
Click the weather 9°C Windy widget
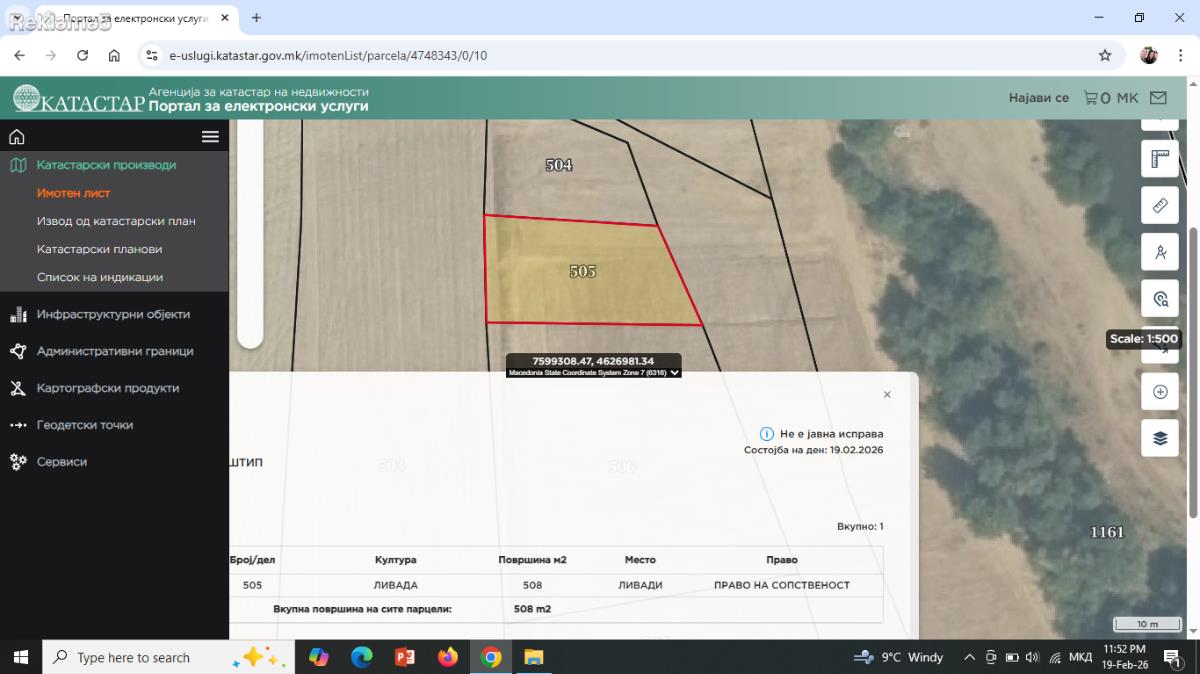(898, 657)
